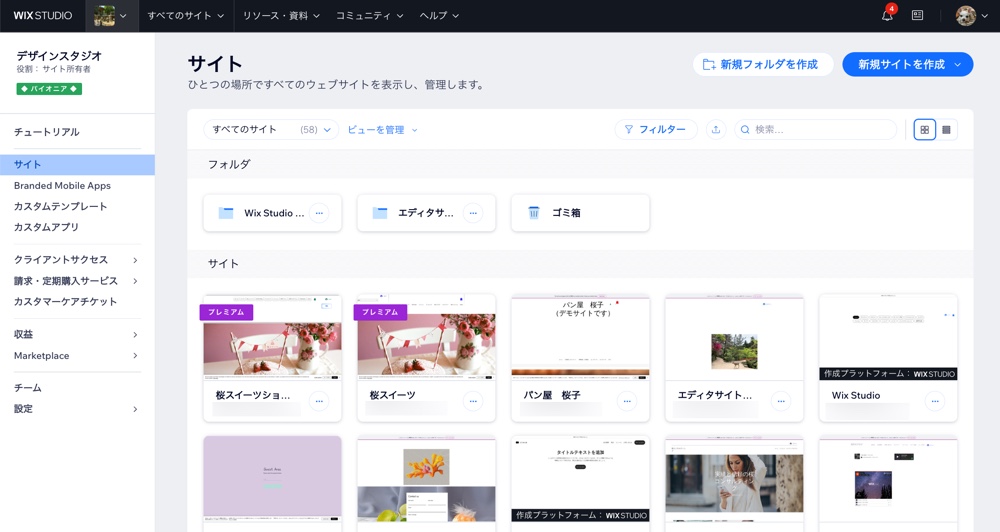
Task: Open the news panel icon next to the bell
Action: pyautogui.click(x=918, y=15)
